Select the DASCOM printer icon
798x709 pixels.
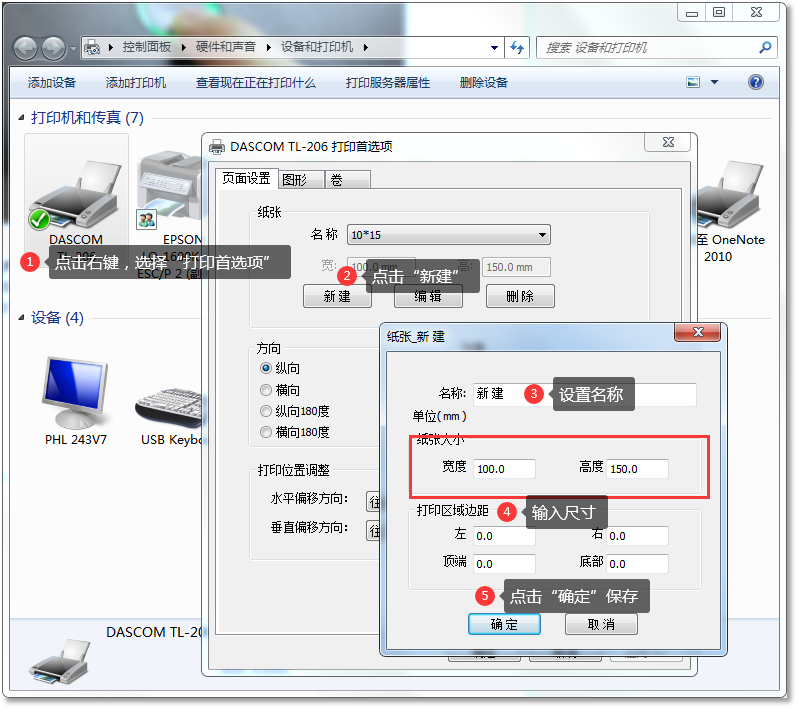[x=76, y=192]
